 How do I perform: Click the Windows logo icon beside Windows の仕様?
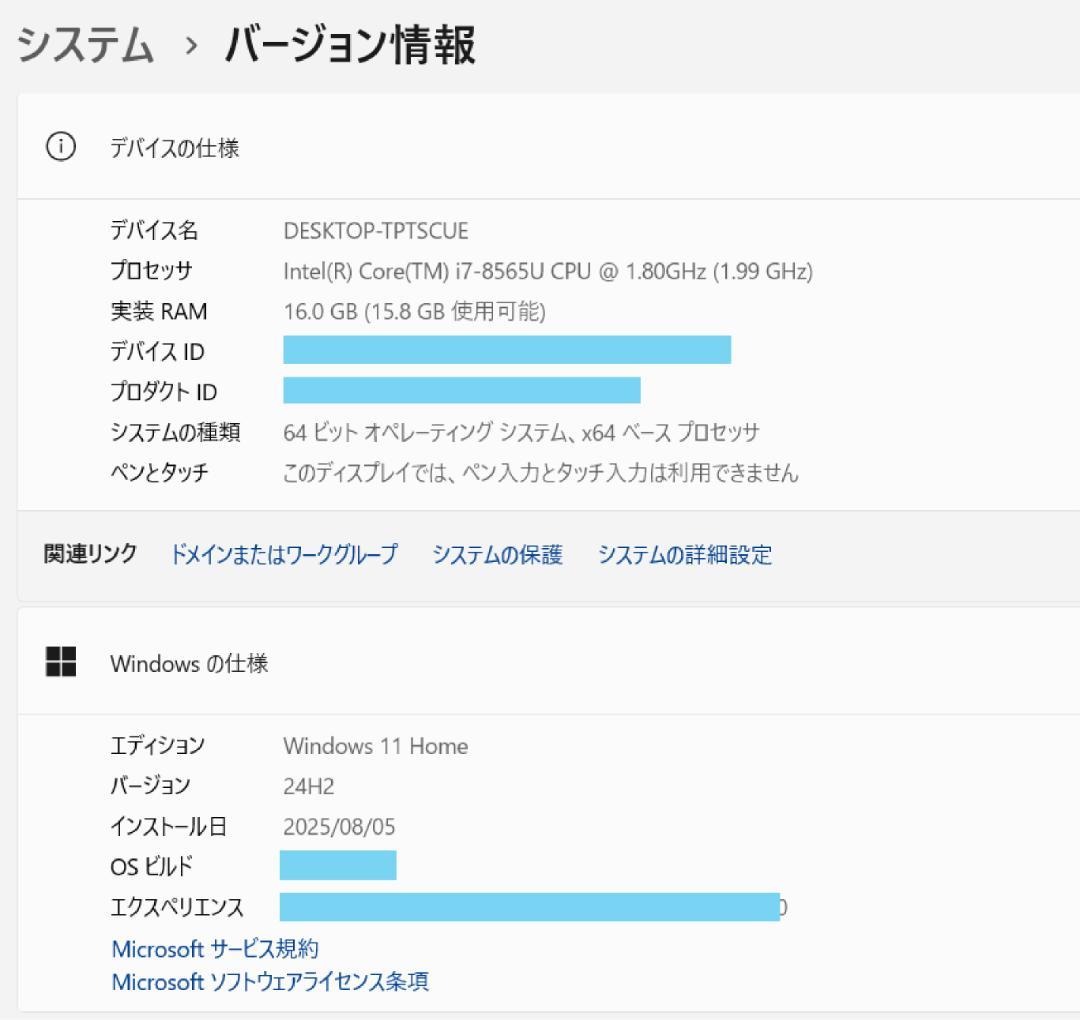pyautogui.click(x=61, y=662)
